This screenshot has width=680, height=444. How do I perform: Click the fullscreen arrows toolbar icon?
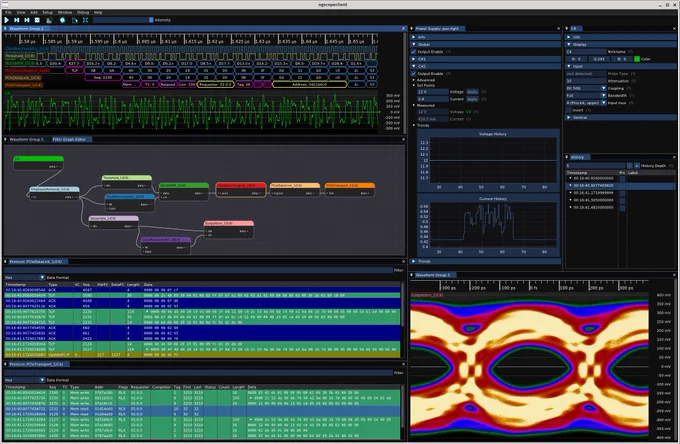(x=85, y=20)
